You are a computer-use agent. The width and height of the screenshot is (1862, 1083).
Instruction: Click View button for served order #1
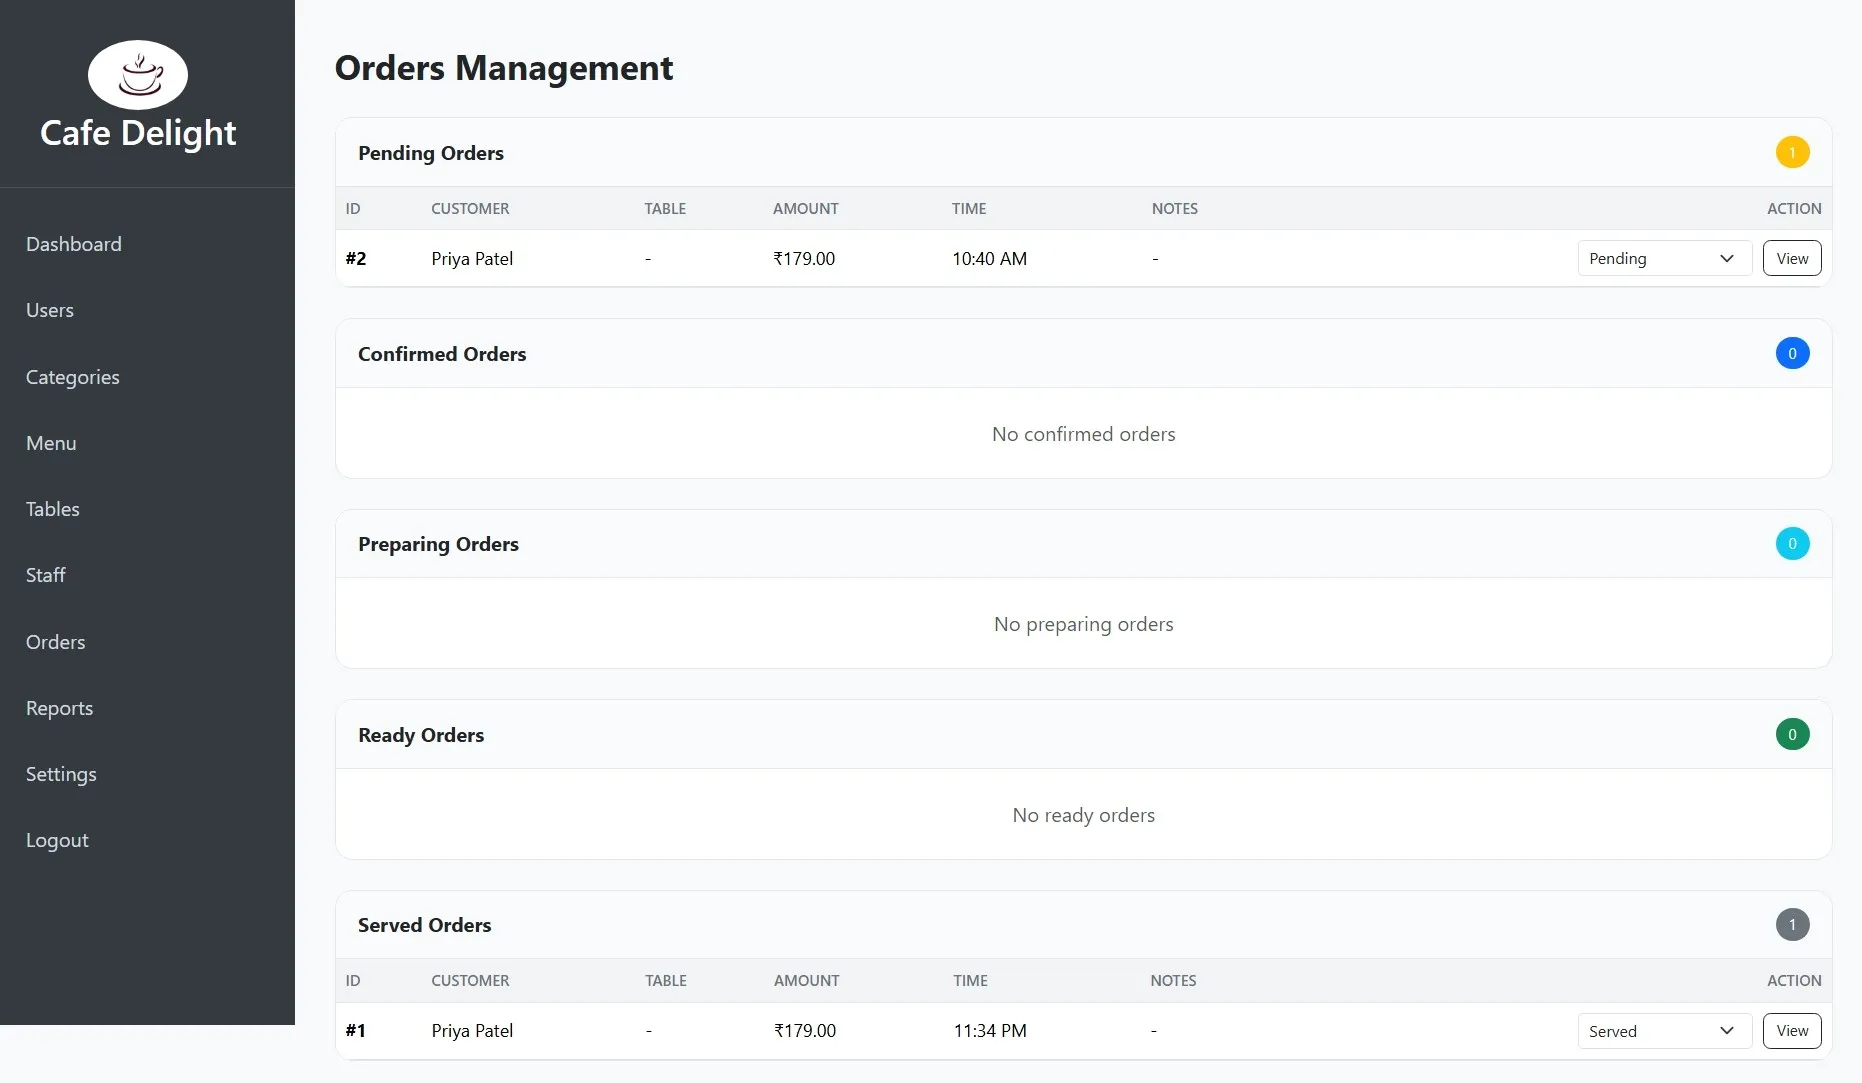pos(1791,1030)
